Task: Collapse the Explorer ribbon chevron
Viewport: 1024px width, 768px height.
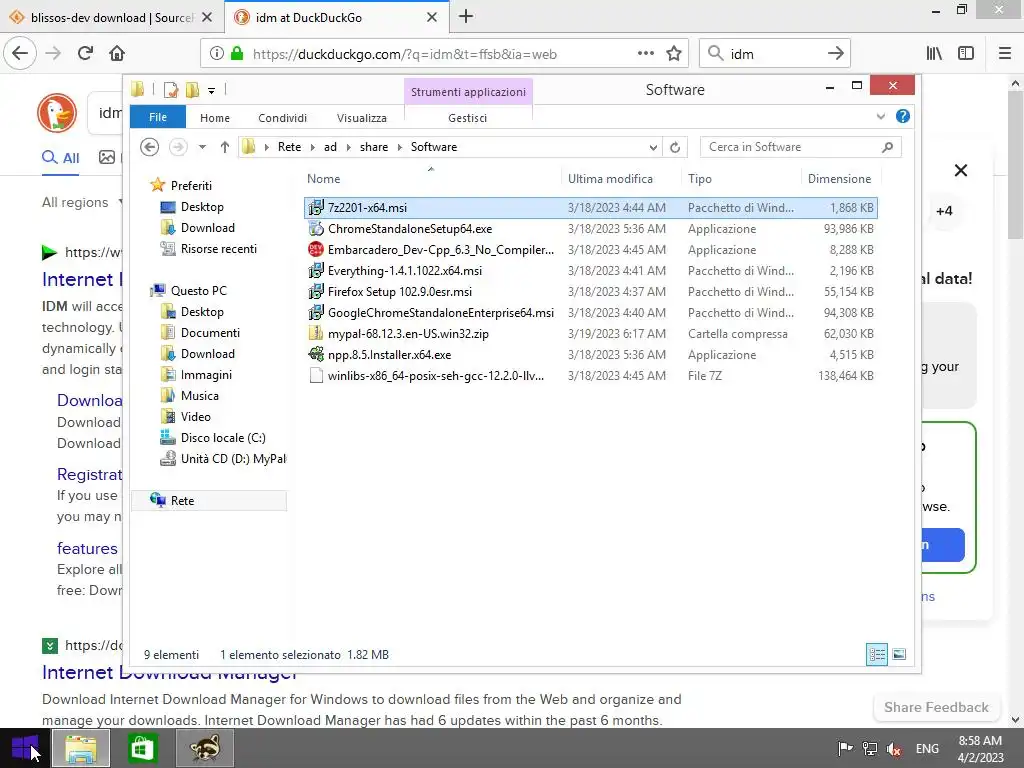Action: 880,116
